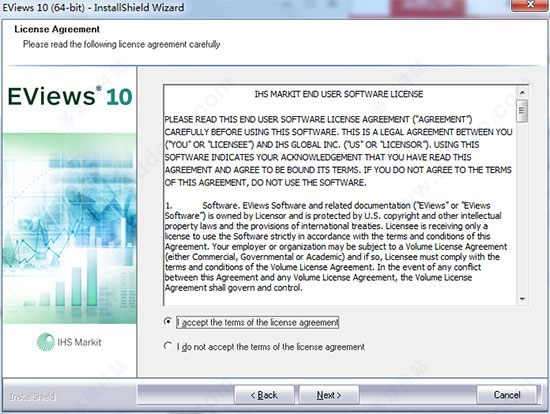Proceed using the Next button
The image size is (550, 414).
coord(329,395)
